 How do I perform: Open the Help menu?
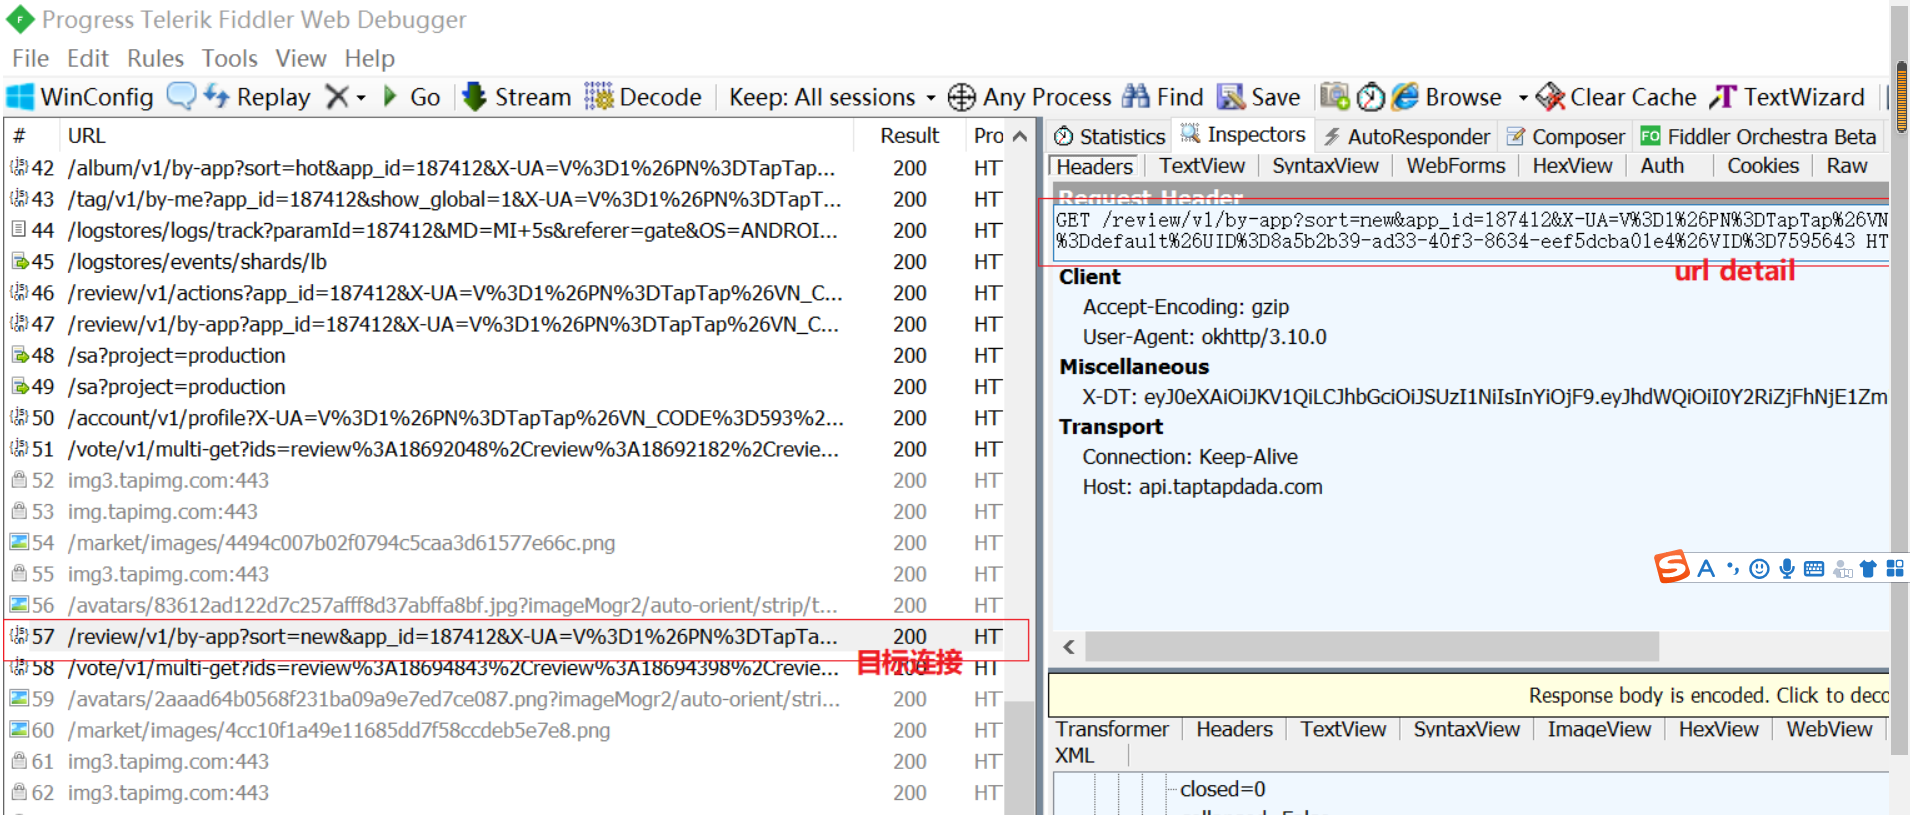tap(370, 59)
